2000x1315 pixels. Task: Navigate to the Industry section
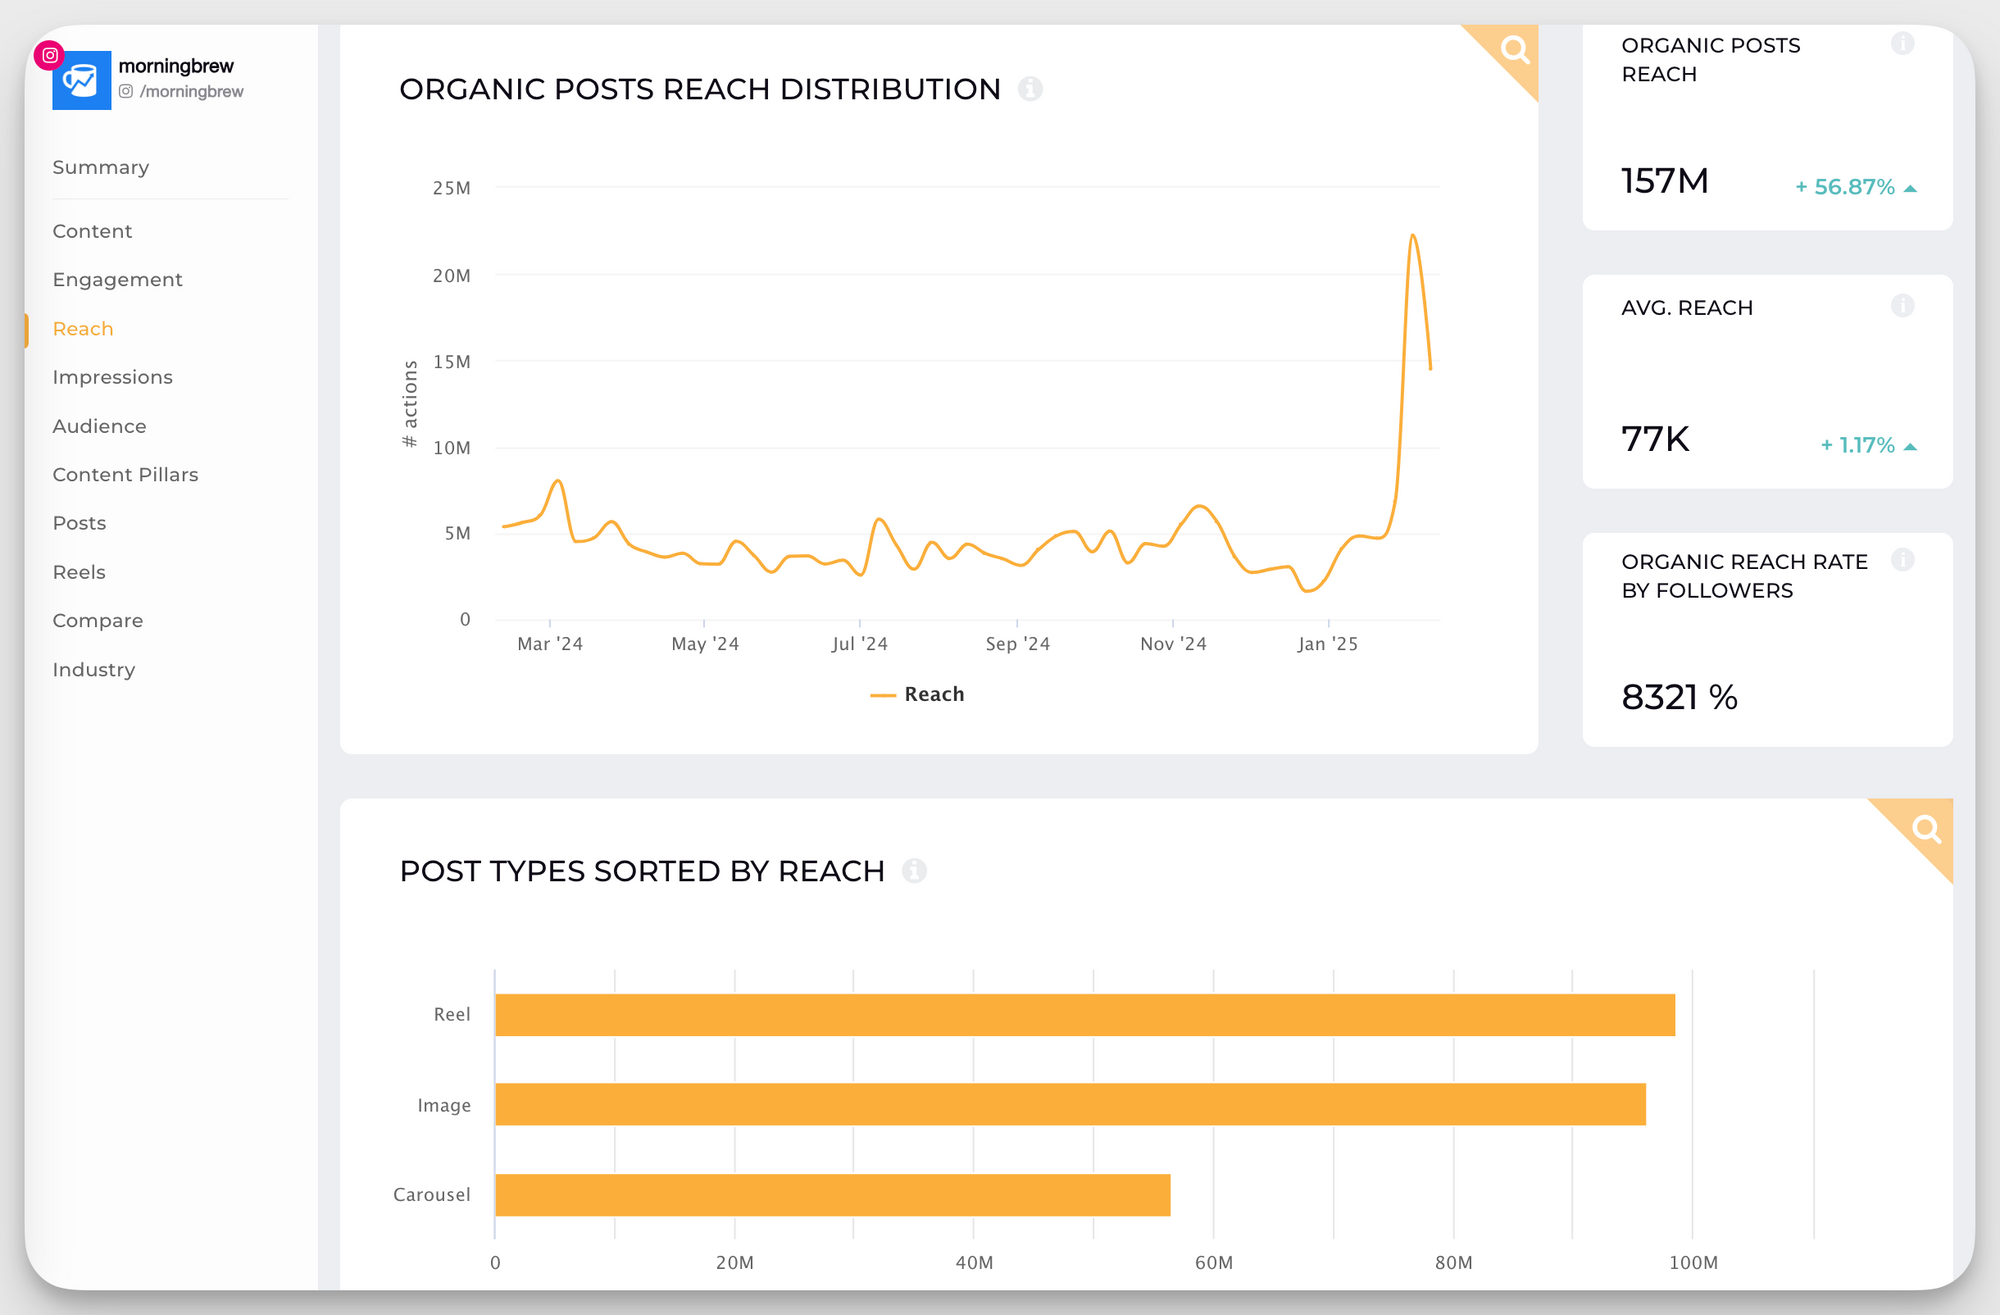tap(94, 668)
